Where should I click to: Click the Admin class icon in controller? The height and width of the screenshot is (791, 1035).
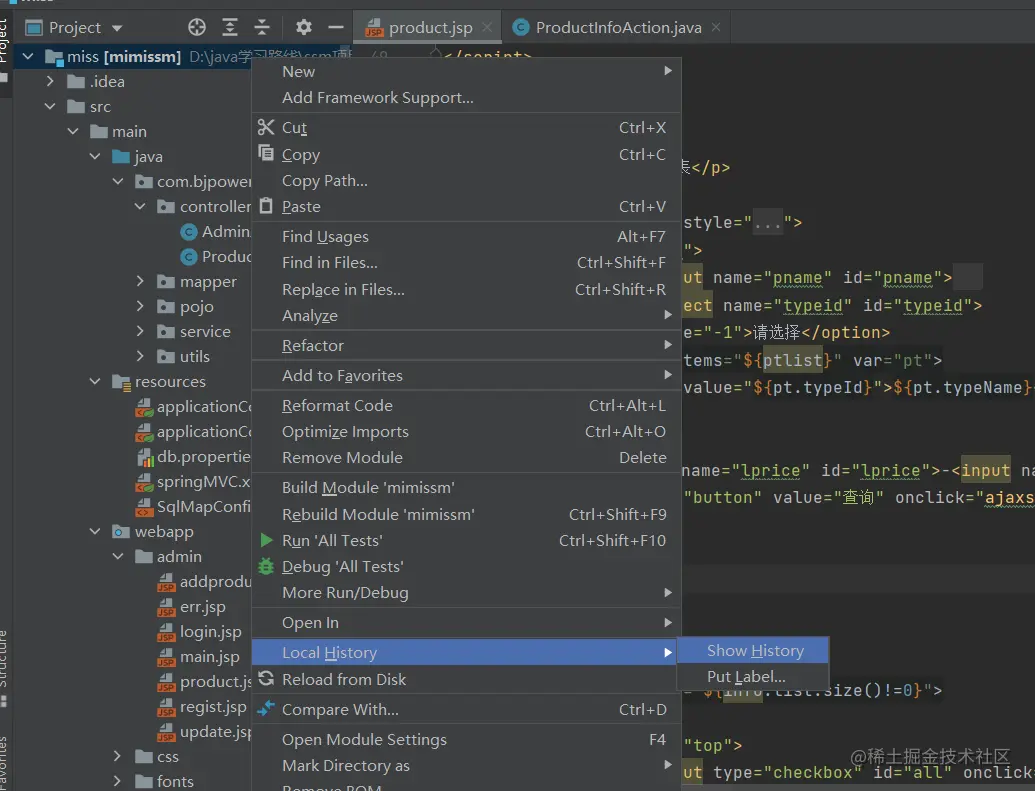(x=189, y=232)
